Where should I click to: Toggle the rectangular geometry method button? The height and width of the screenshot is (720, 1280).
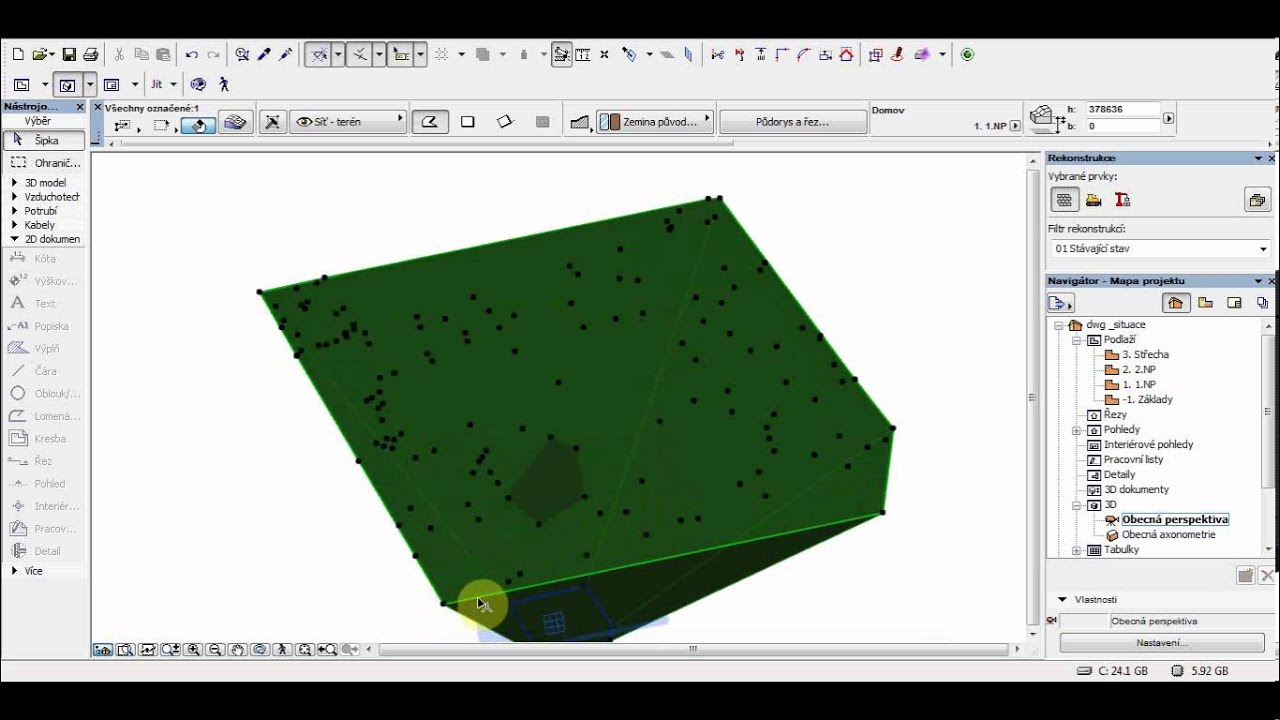pos(467,122)
